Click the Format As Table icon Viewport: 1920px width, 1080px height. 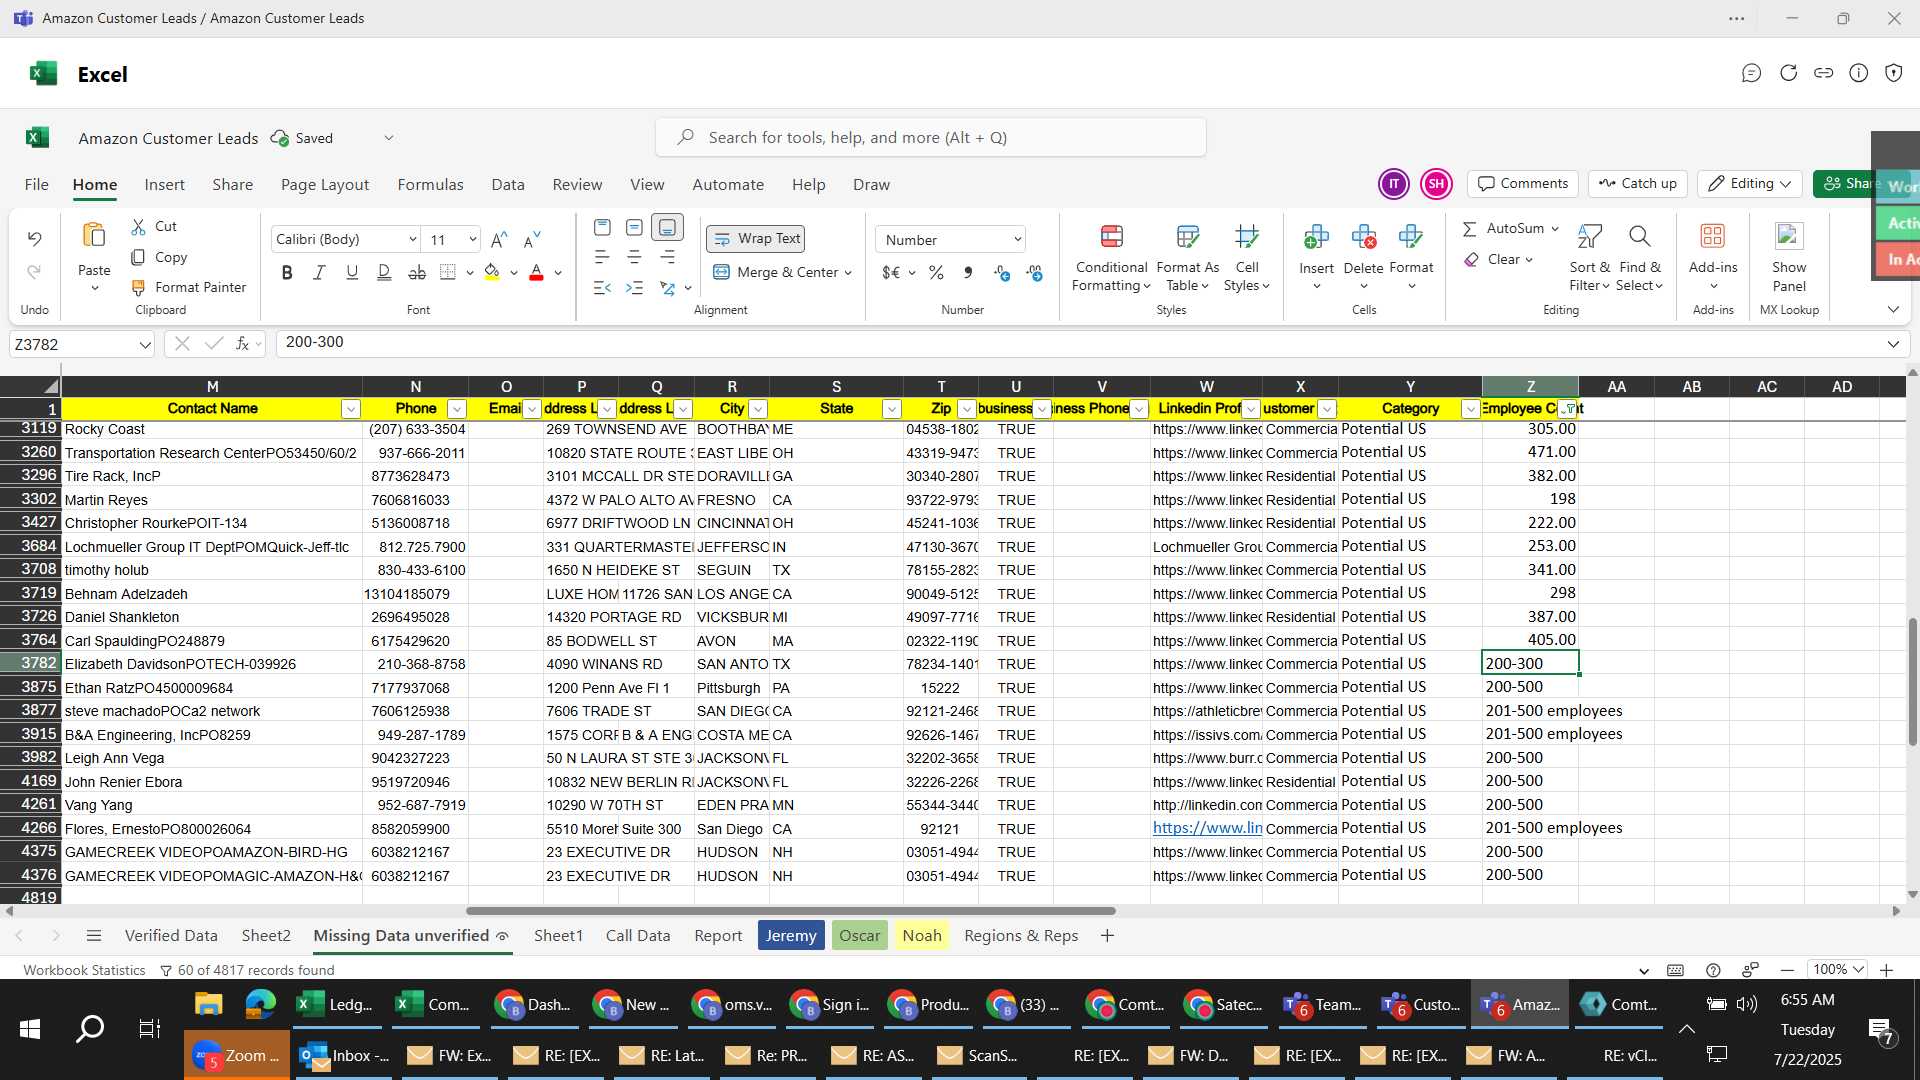click(x=1187, y=237)
